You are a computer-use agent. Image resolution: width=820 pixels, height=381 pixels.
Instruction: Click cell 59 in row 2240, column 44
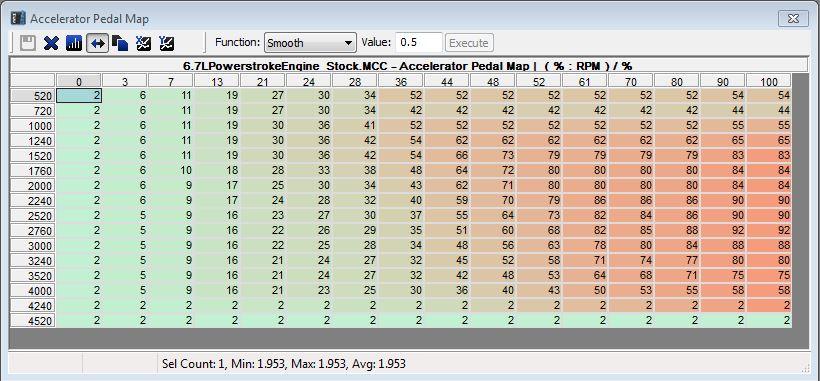click(x=447, y=201)
